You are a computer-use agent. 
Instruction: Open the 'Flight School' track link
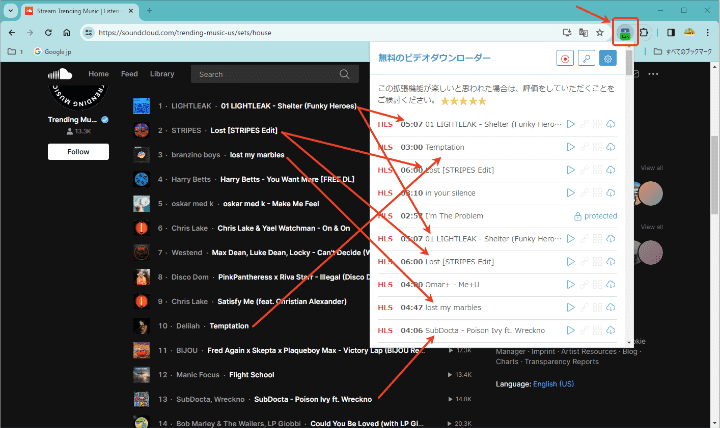pyautogui.click(x=223, y=375)
